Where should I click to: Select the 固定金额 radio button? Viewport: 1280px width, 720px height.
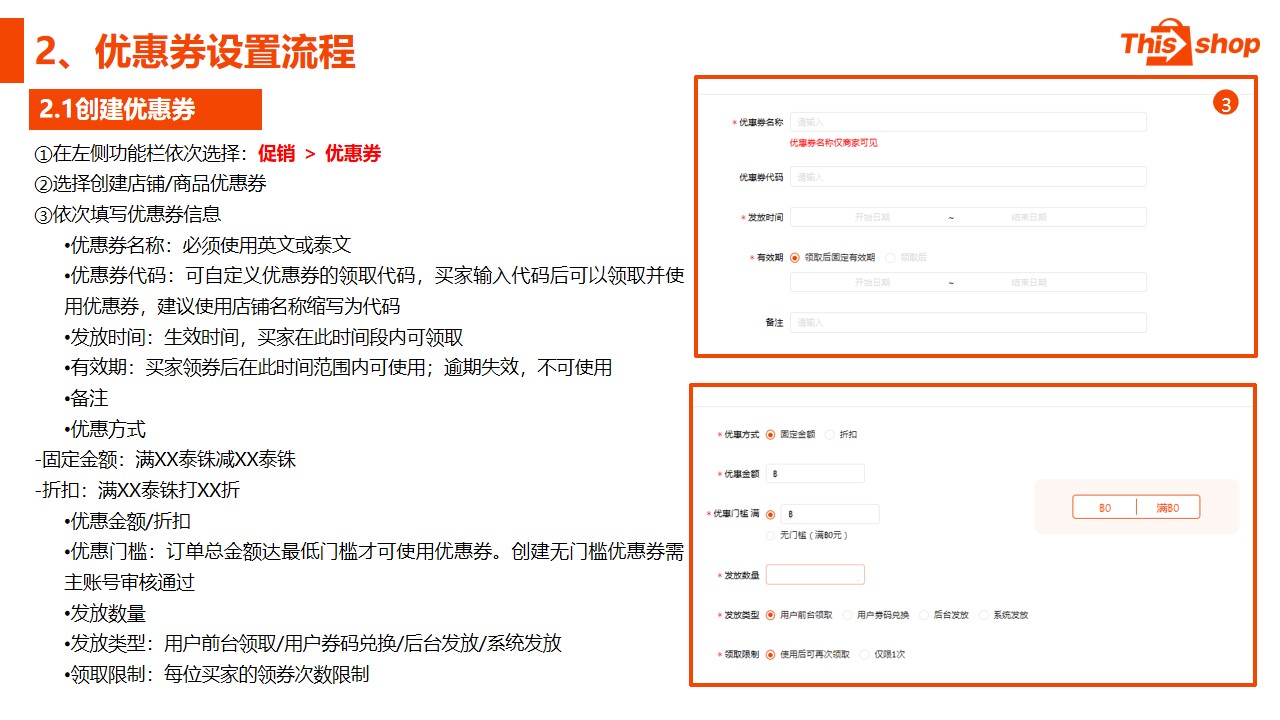click(770, 435)
